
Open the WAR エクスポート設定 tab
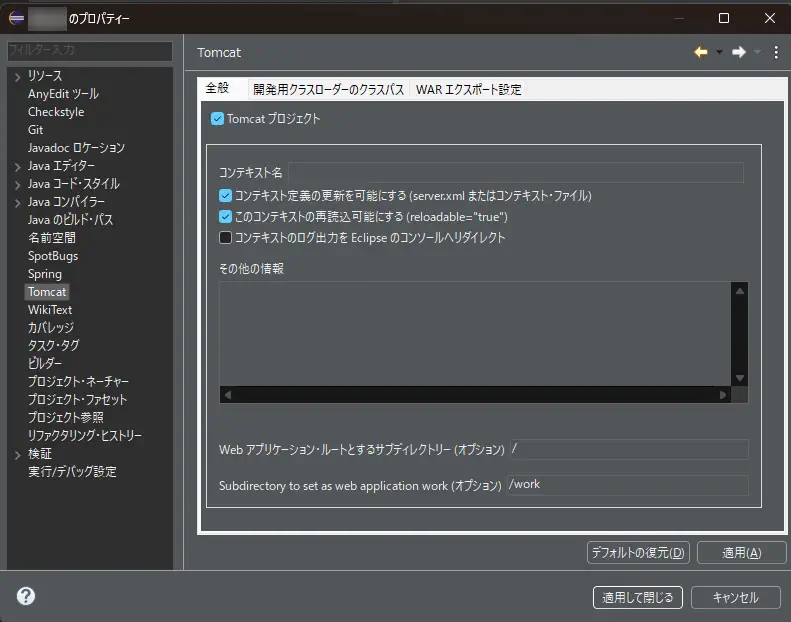(468, 90)
